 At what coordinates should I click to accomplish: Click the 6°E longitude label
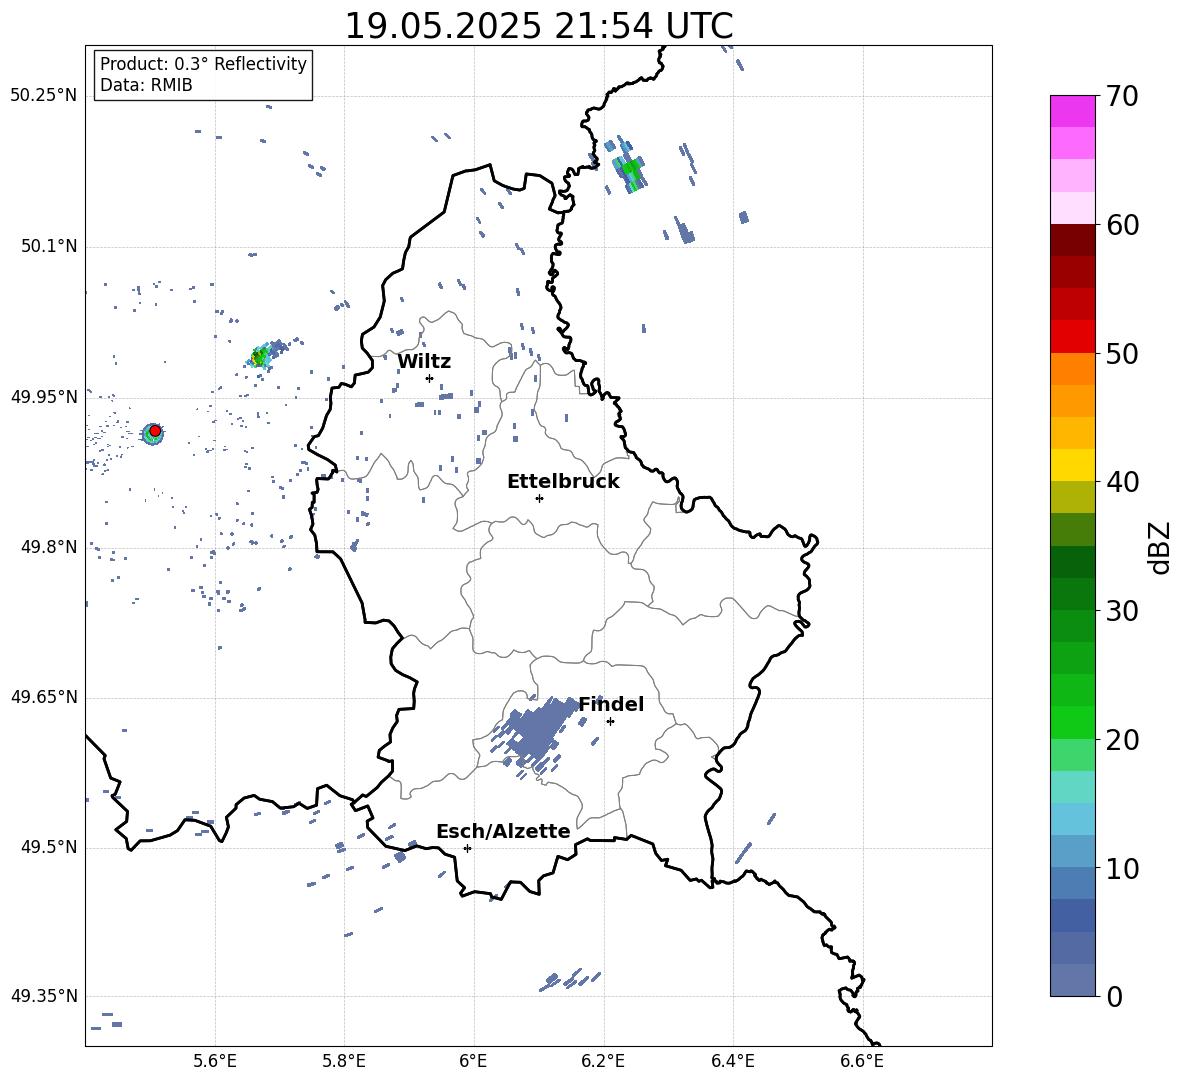[473, 1061]
